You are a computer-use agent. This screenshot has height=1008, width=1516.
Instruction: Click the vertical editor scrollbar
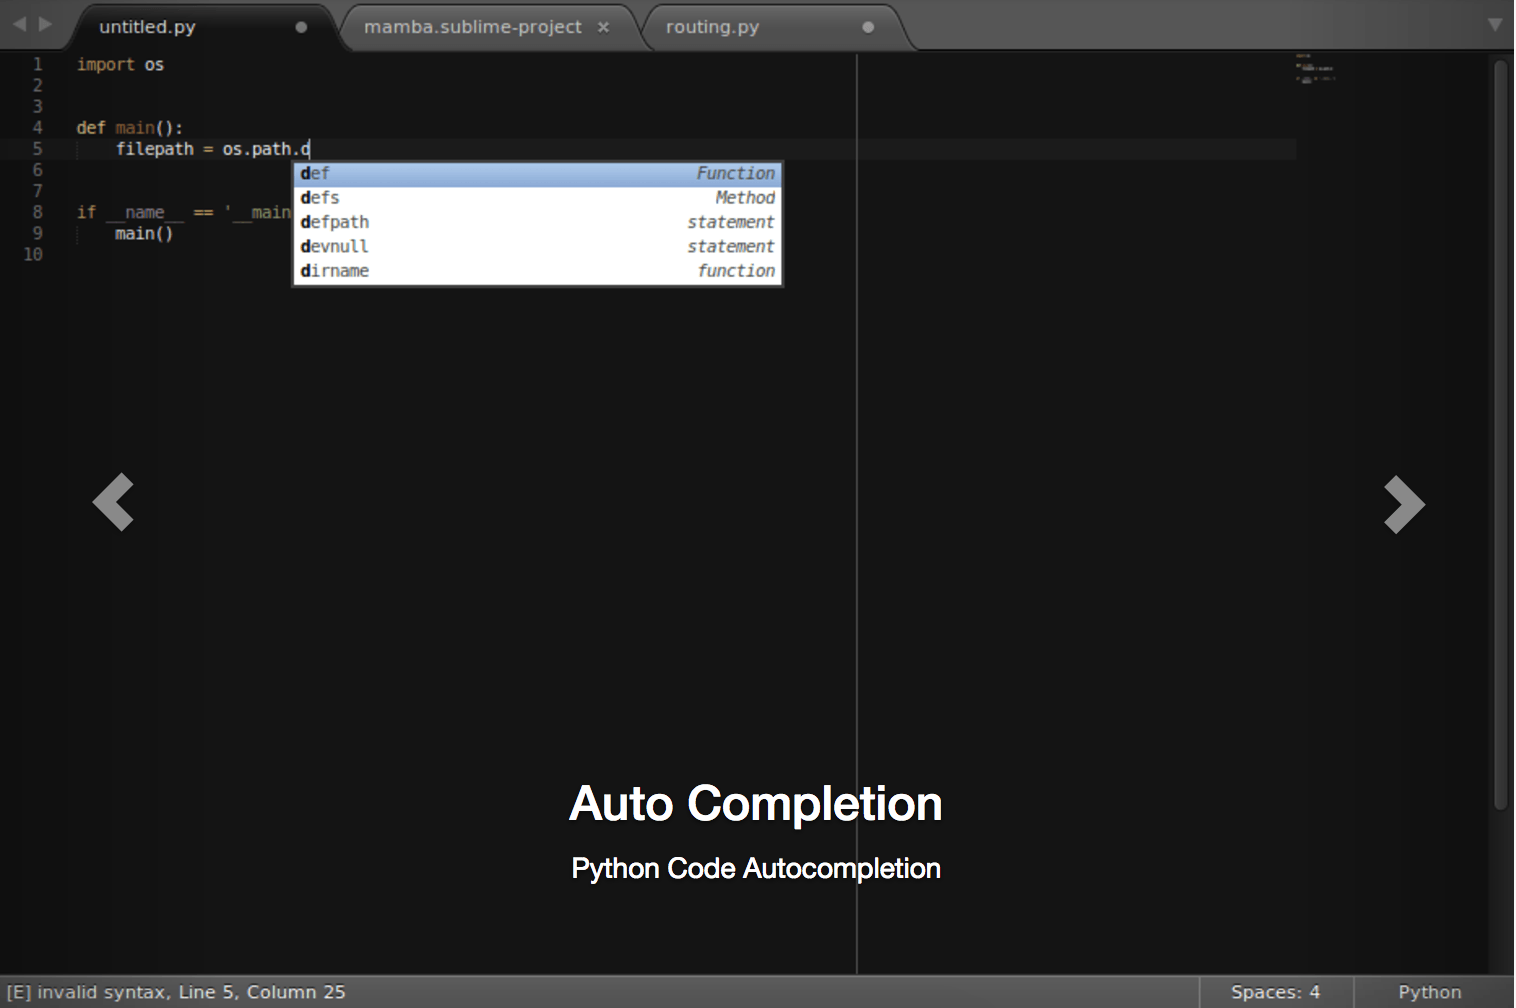click(x=1499, y=430)
